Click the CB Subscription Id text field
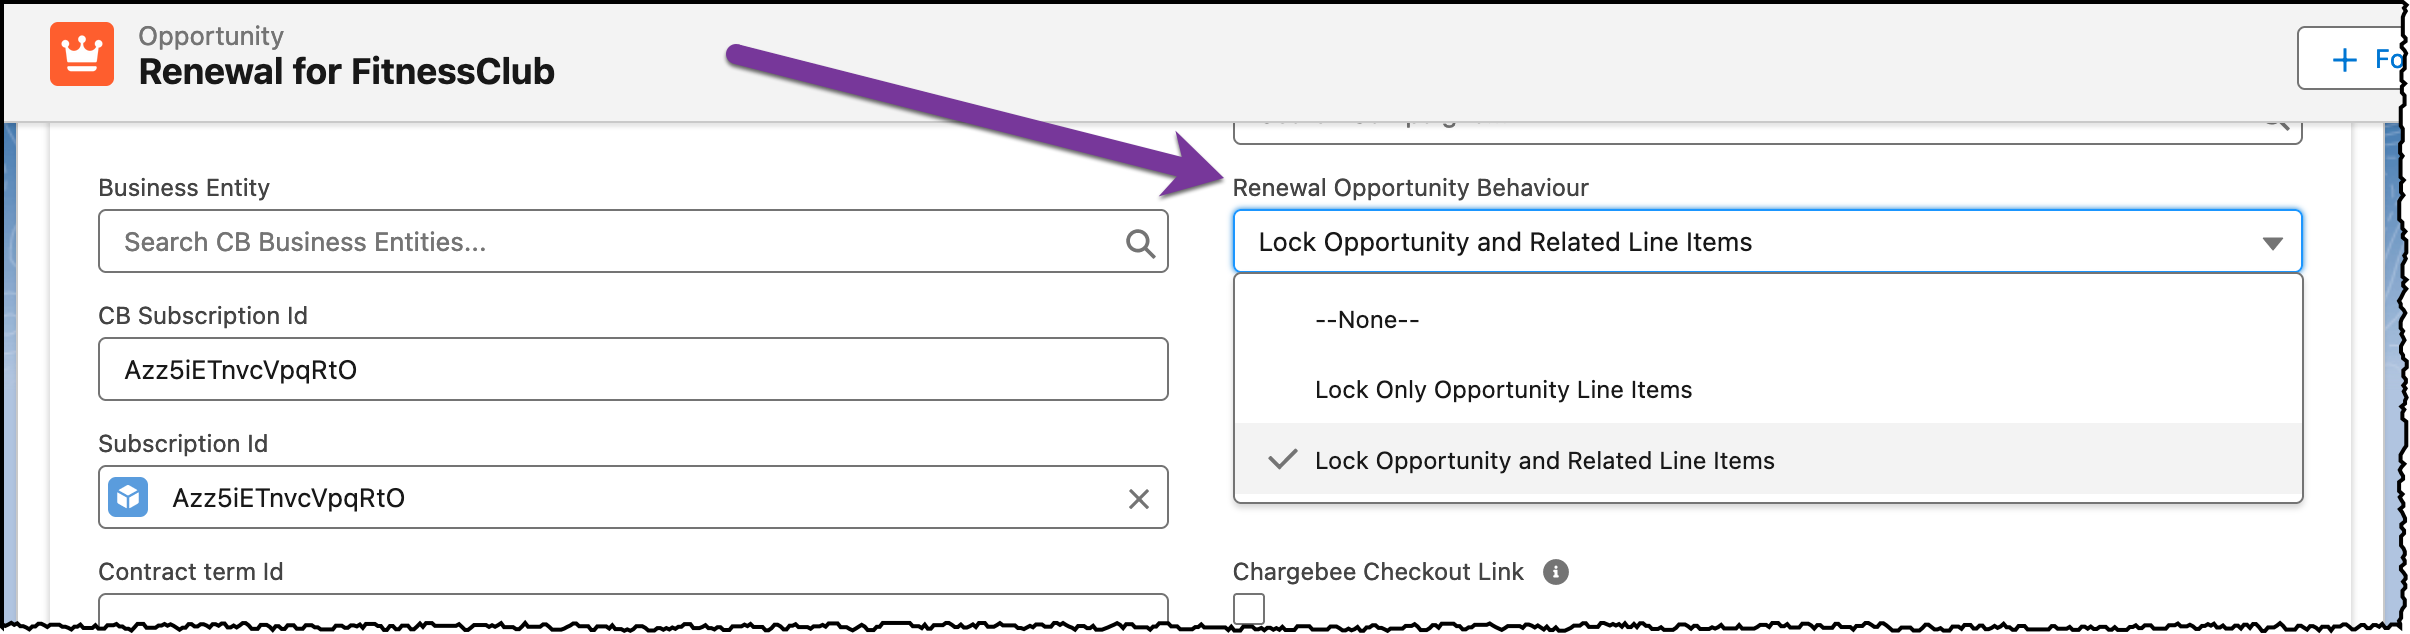Viewport: 2410px width, 634px height. 632,370
